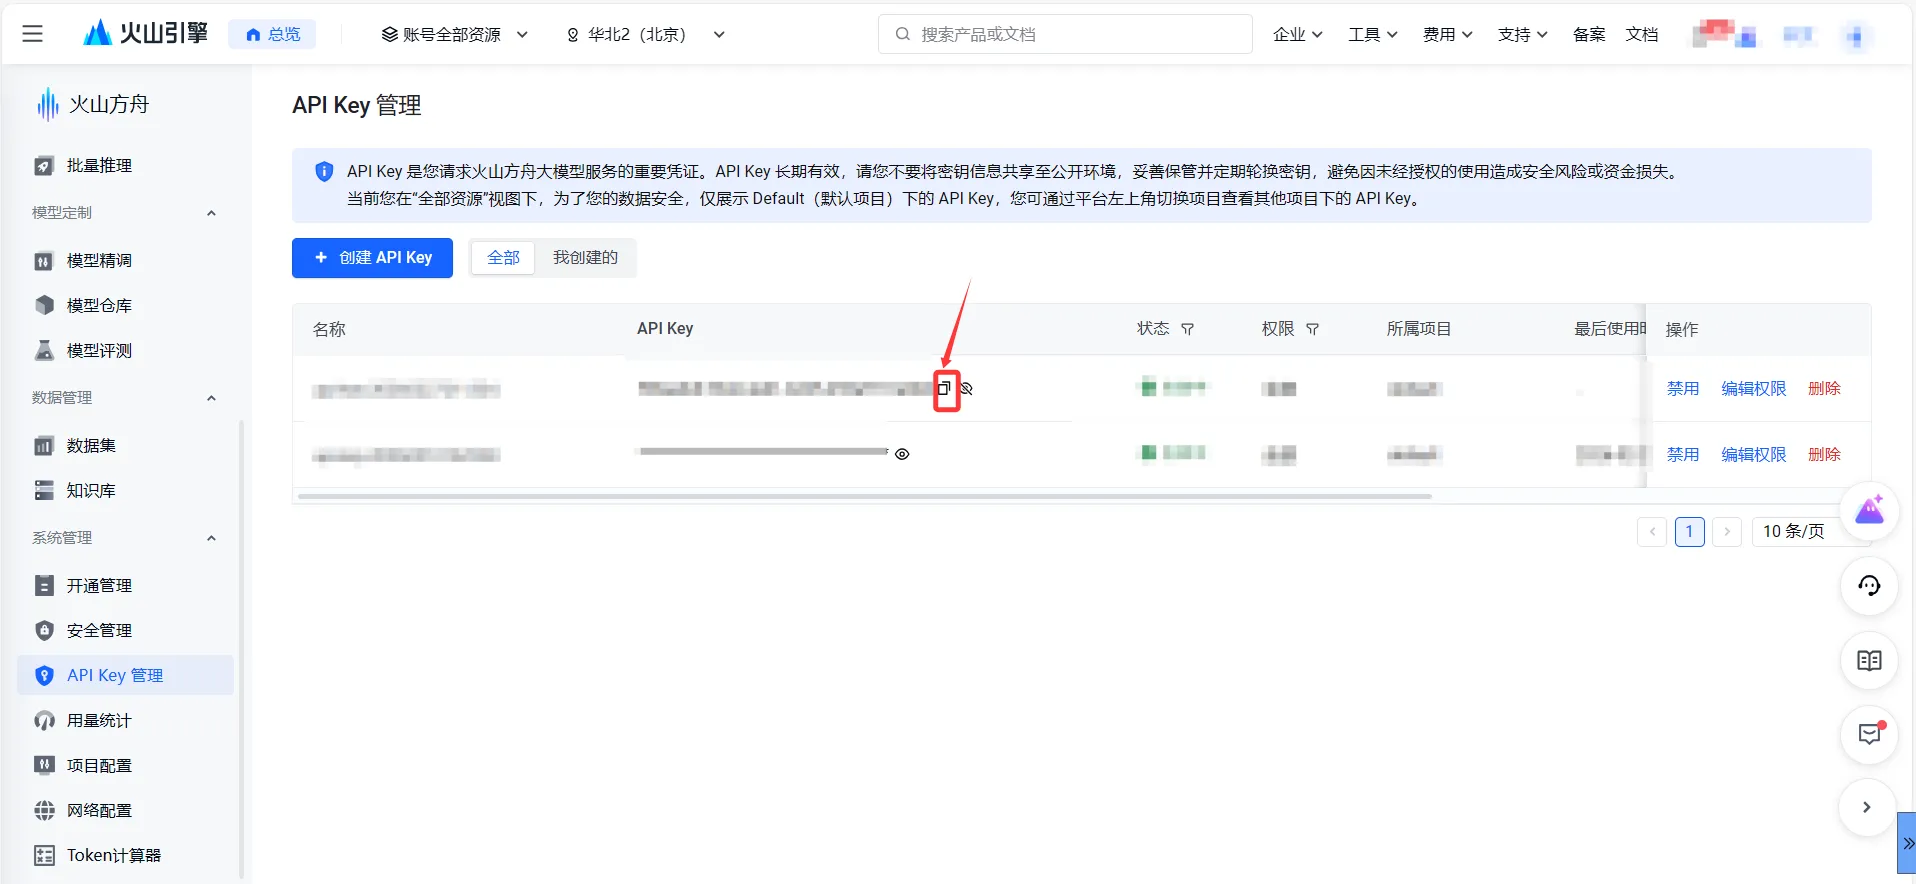Click the 火山引擎 logo
1916x884 pixels.
tap(146, 34)
